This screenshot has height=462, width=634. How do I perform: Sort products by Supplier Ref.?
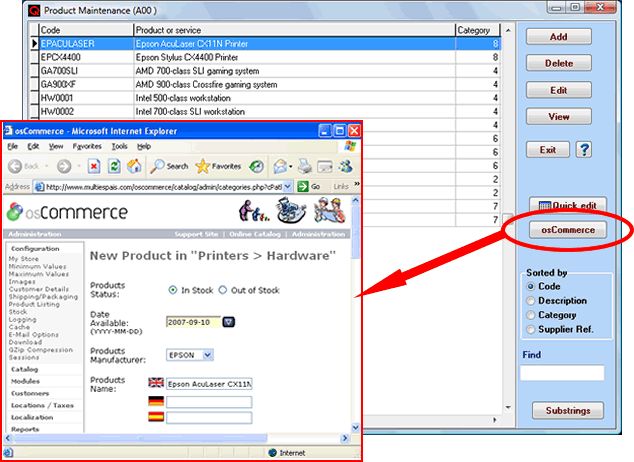tap(531, 329)
